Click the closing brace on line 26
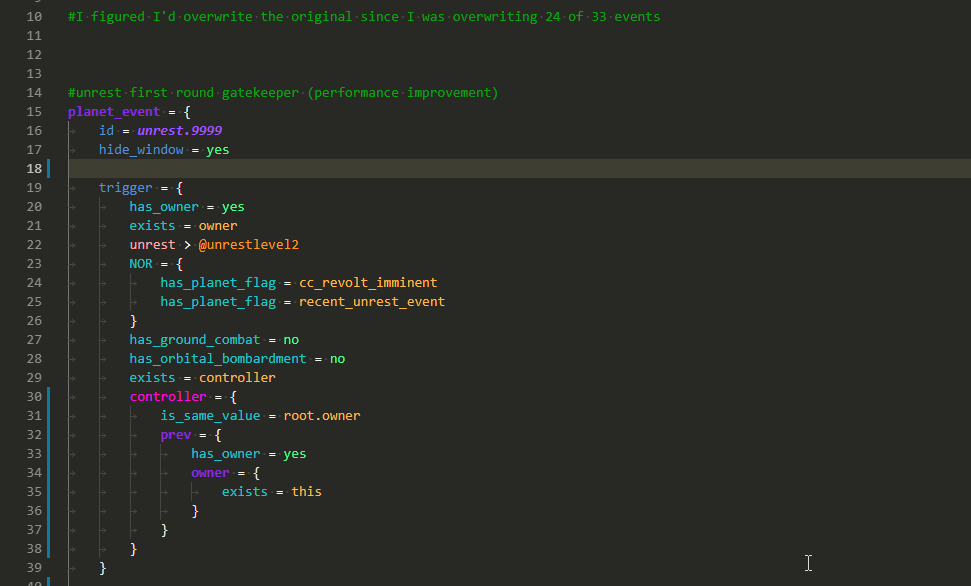Viewport: 971px width, 586px height. click(133, 321)
